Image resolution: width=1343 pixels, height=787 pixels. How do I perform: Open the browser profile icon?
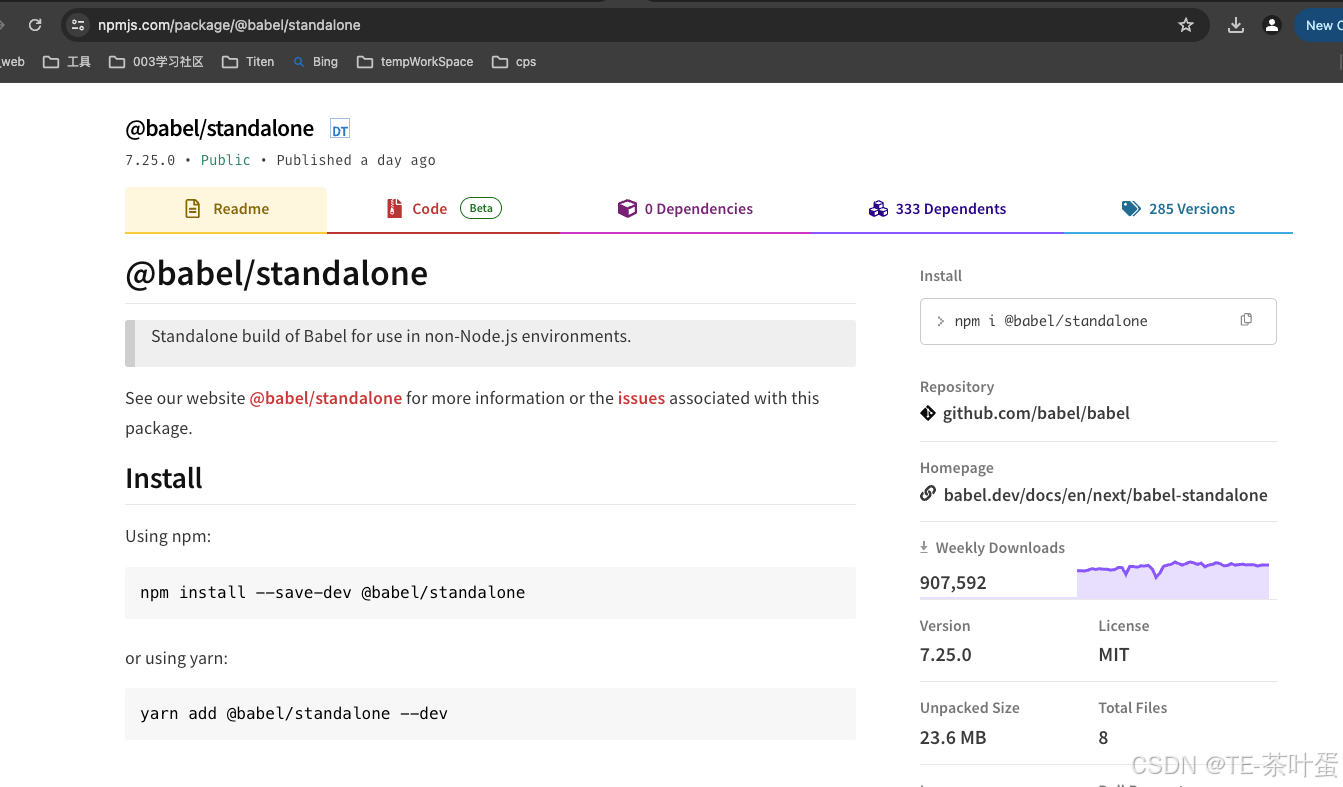[1272, 25]
